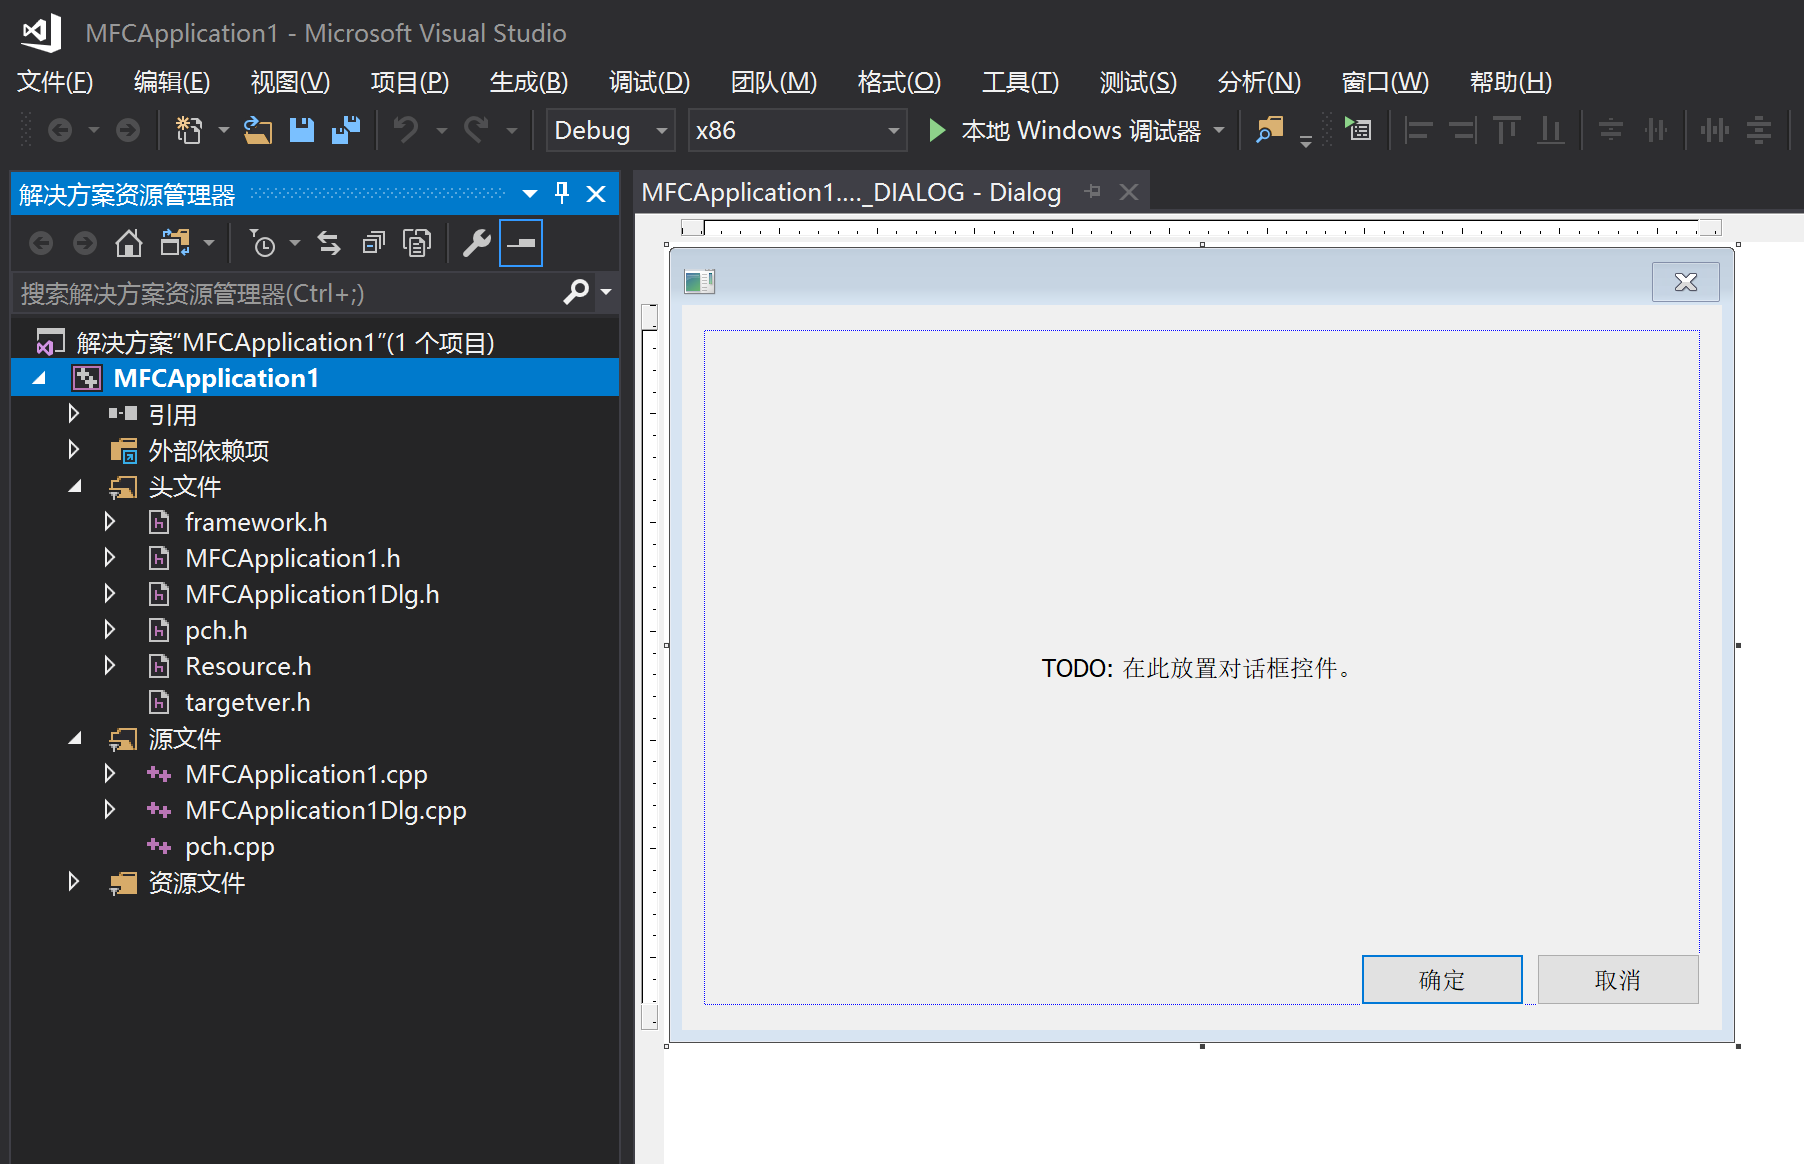Select the Resource.h file
Viewport: 1804px width, 1164px height.
(x=248, y=666)
